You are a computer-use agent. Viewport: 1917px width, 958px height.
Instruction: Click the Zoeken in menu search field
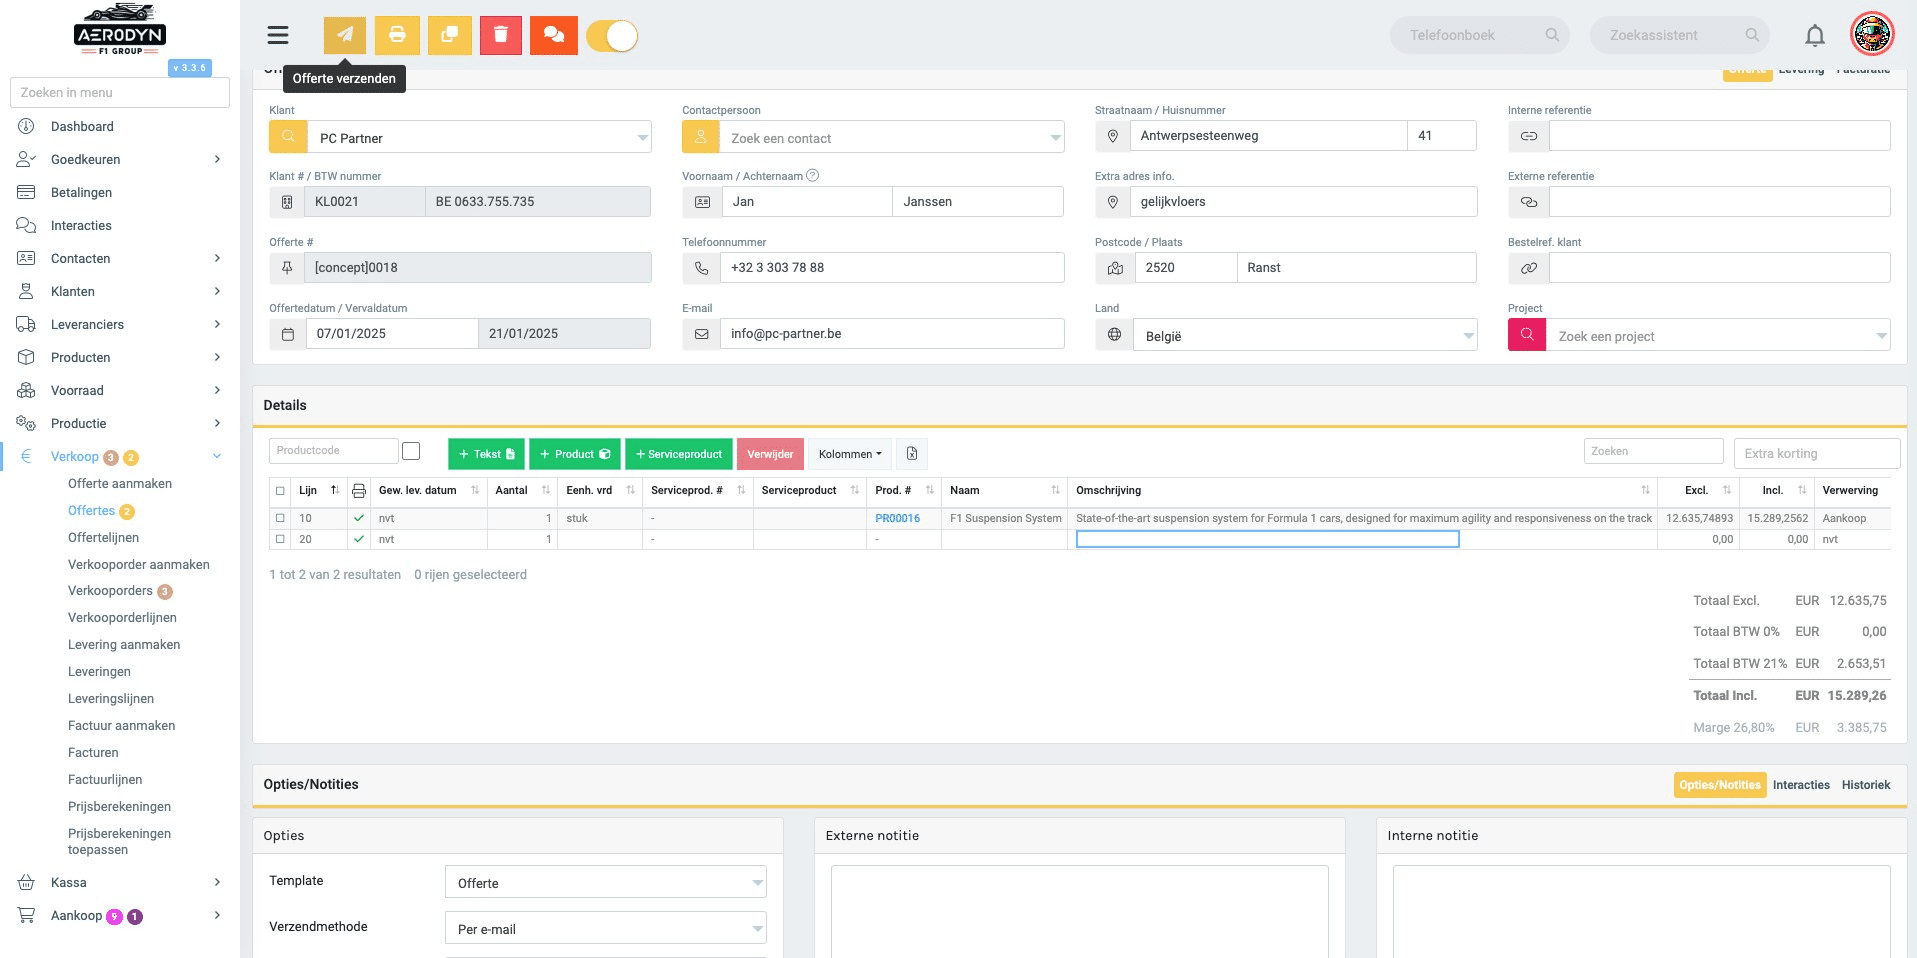tap(120, 92)
